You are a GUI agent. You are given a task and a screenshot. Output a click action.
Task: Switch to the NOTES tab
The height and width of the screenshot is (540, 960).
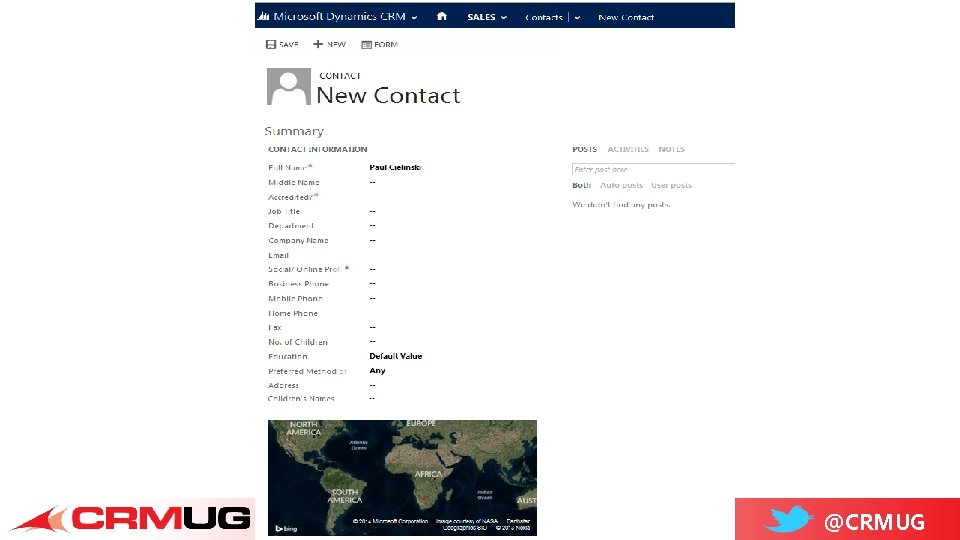[671, 149]
